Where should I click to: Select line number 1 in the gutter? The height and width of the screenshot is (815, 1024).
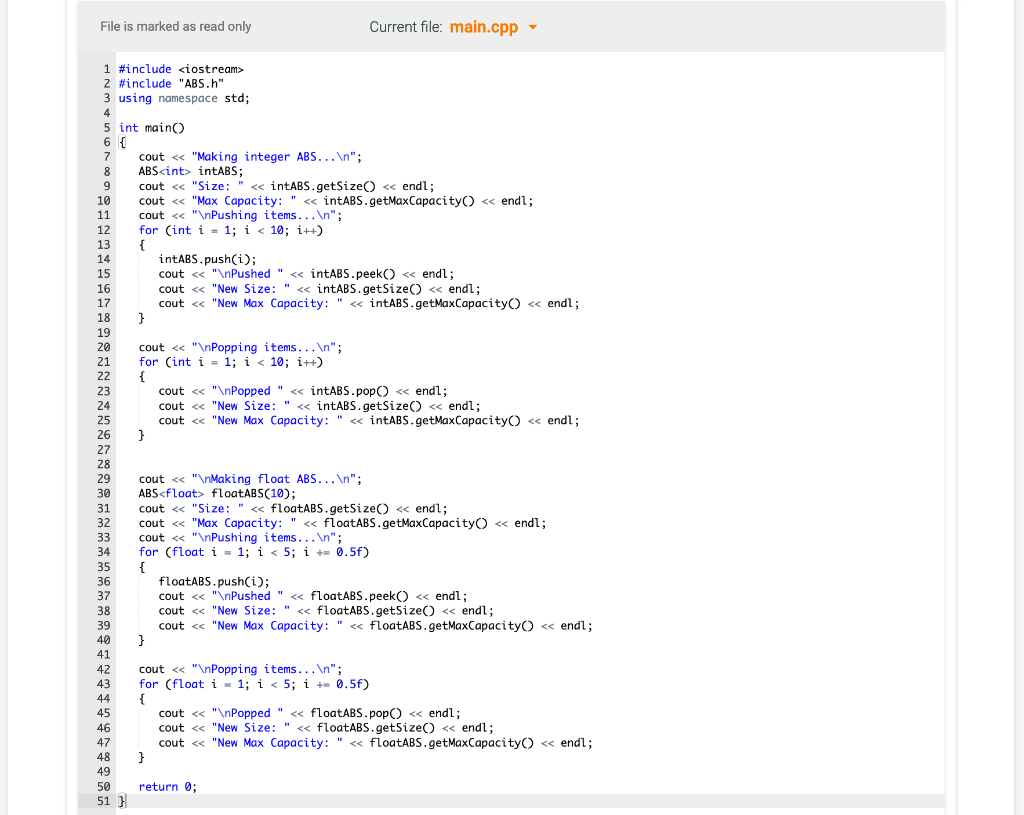click(106, 69)
